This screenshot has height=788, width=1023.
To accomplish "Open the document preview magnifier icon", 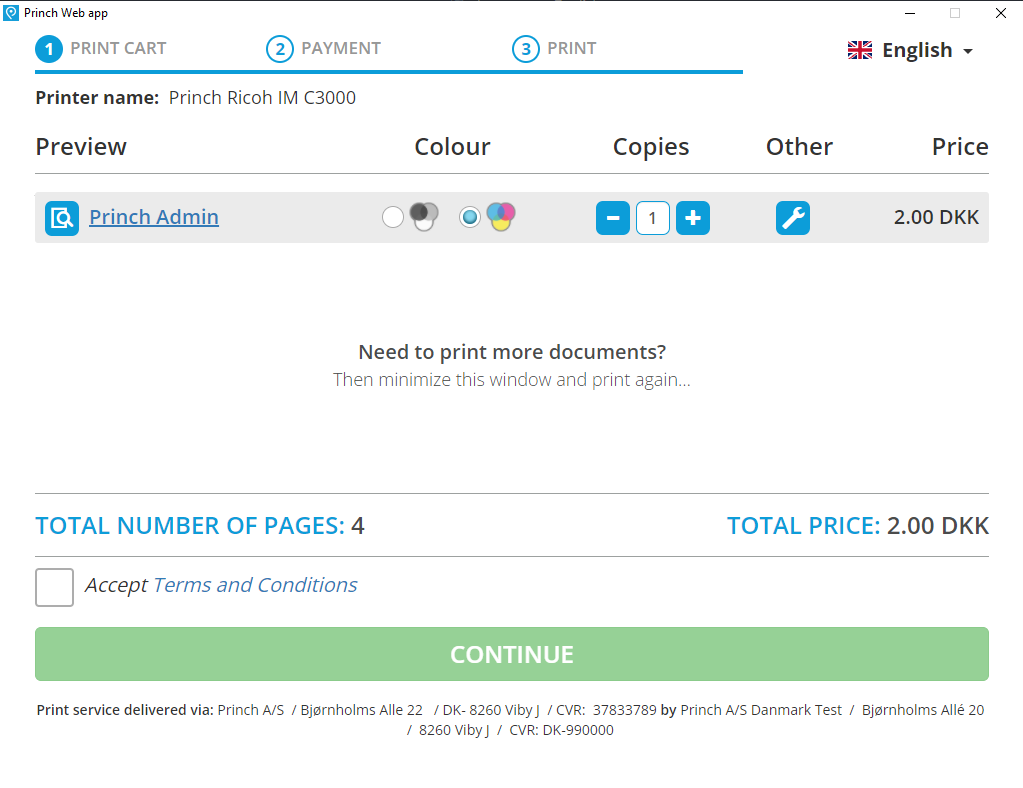I will pyautogui.click(x=61, y=217).
